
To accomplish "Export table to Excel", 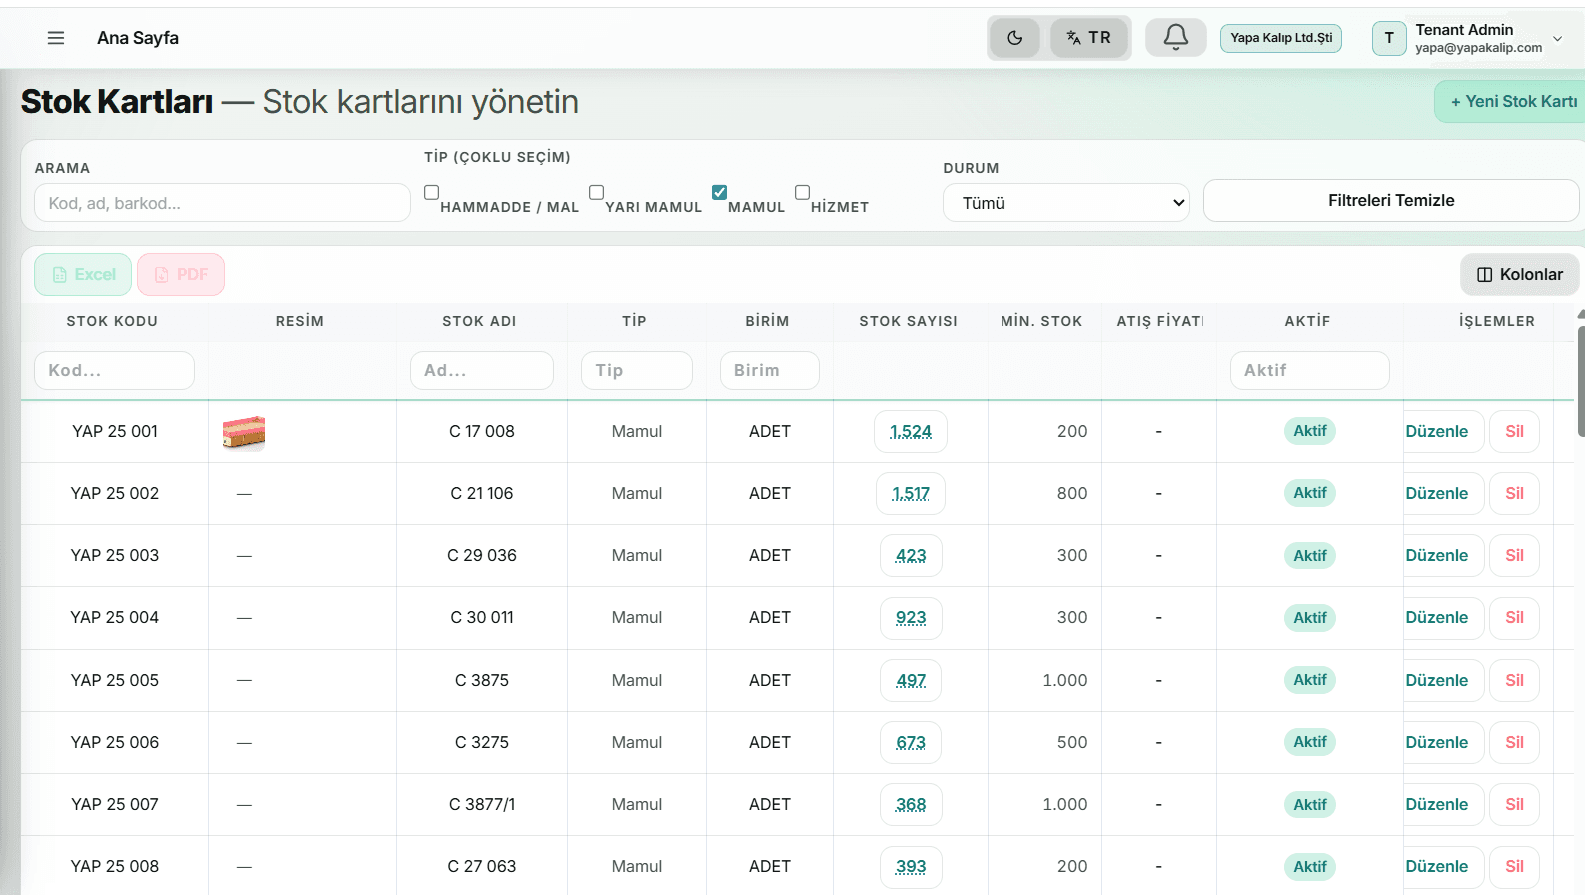I will coord(83,274).
